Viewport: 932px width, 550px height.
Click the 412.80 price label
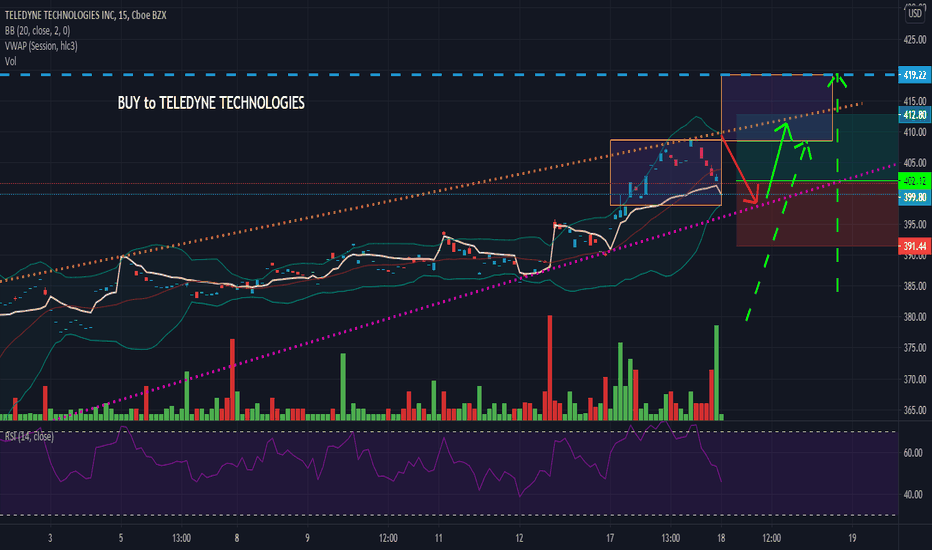pyautogui.click(x=914, y=115)
